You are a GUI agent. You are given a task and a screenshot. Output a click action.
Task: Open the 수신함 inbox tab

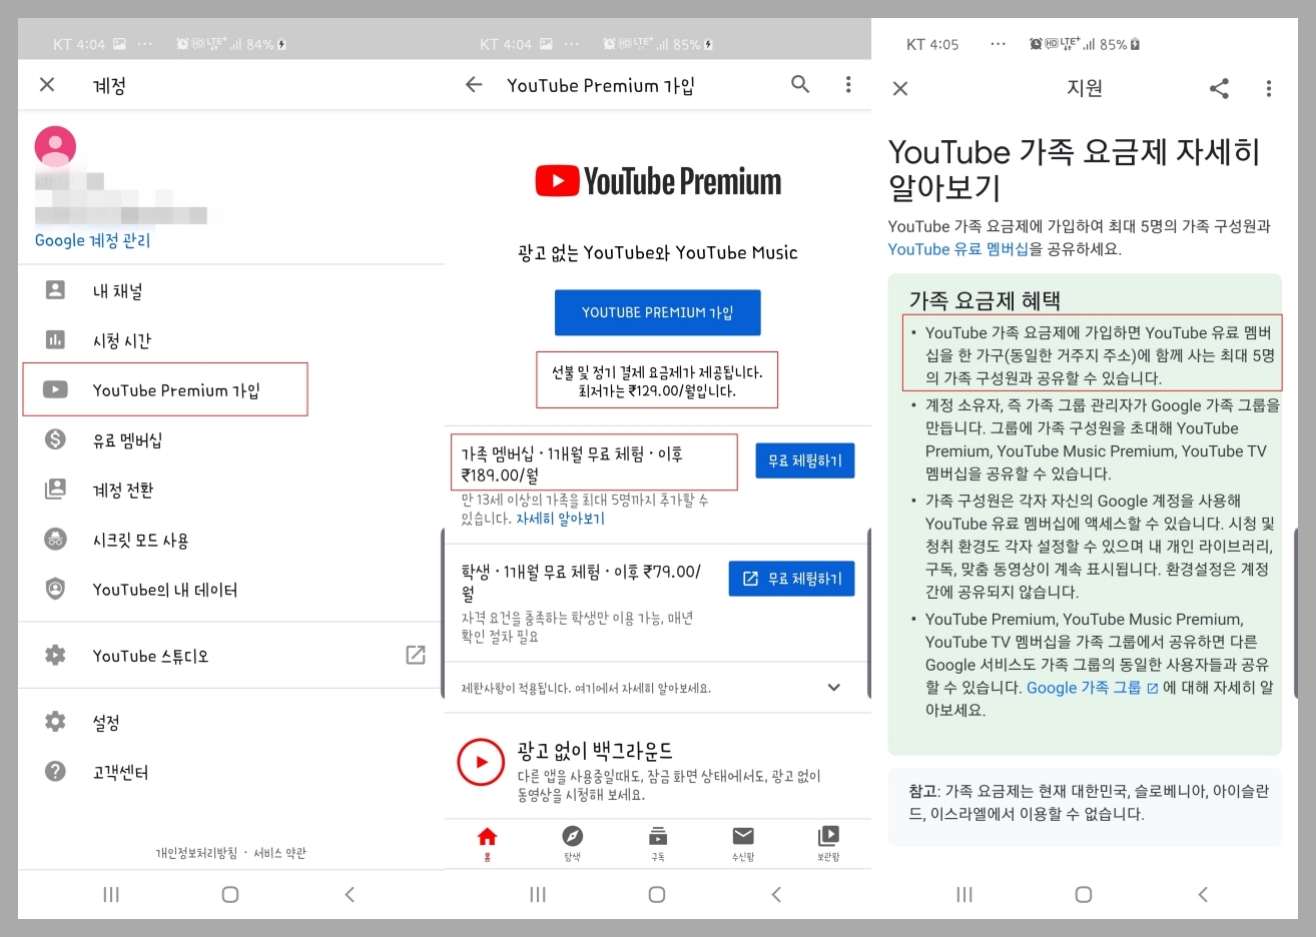coord(743,842)
